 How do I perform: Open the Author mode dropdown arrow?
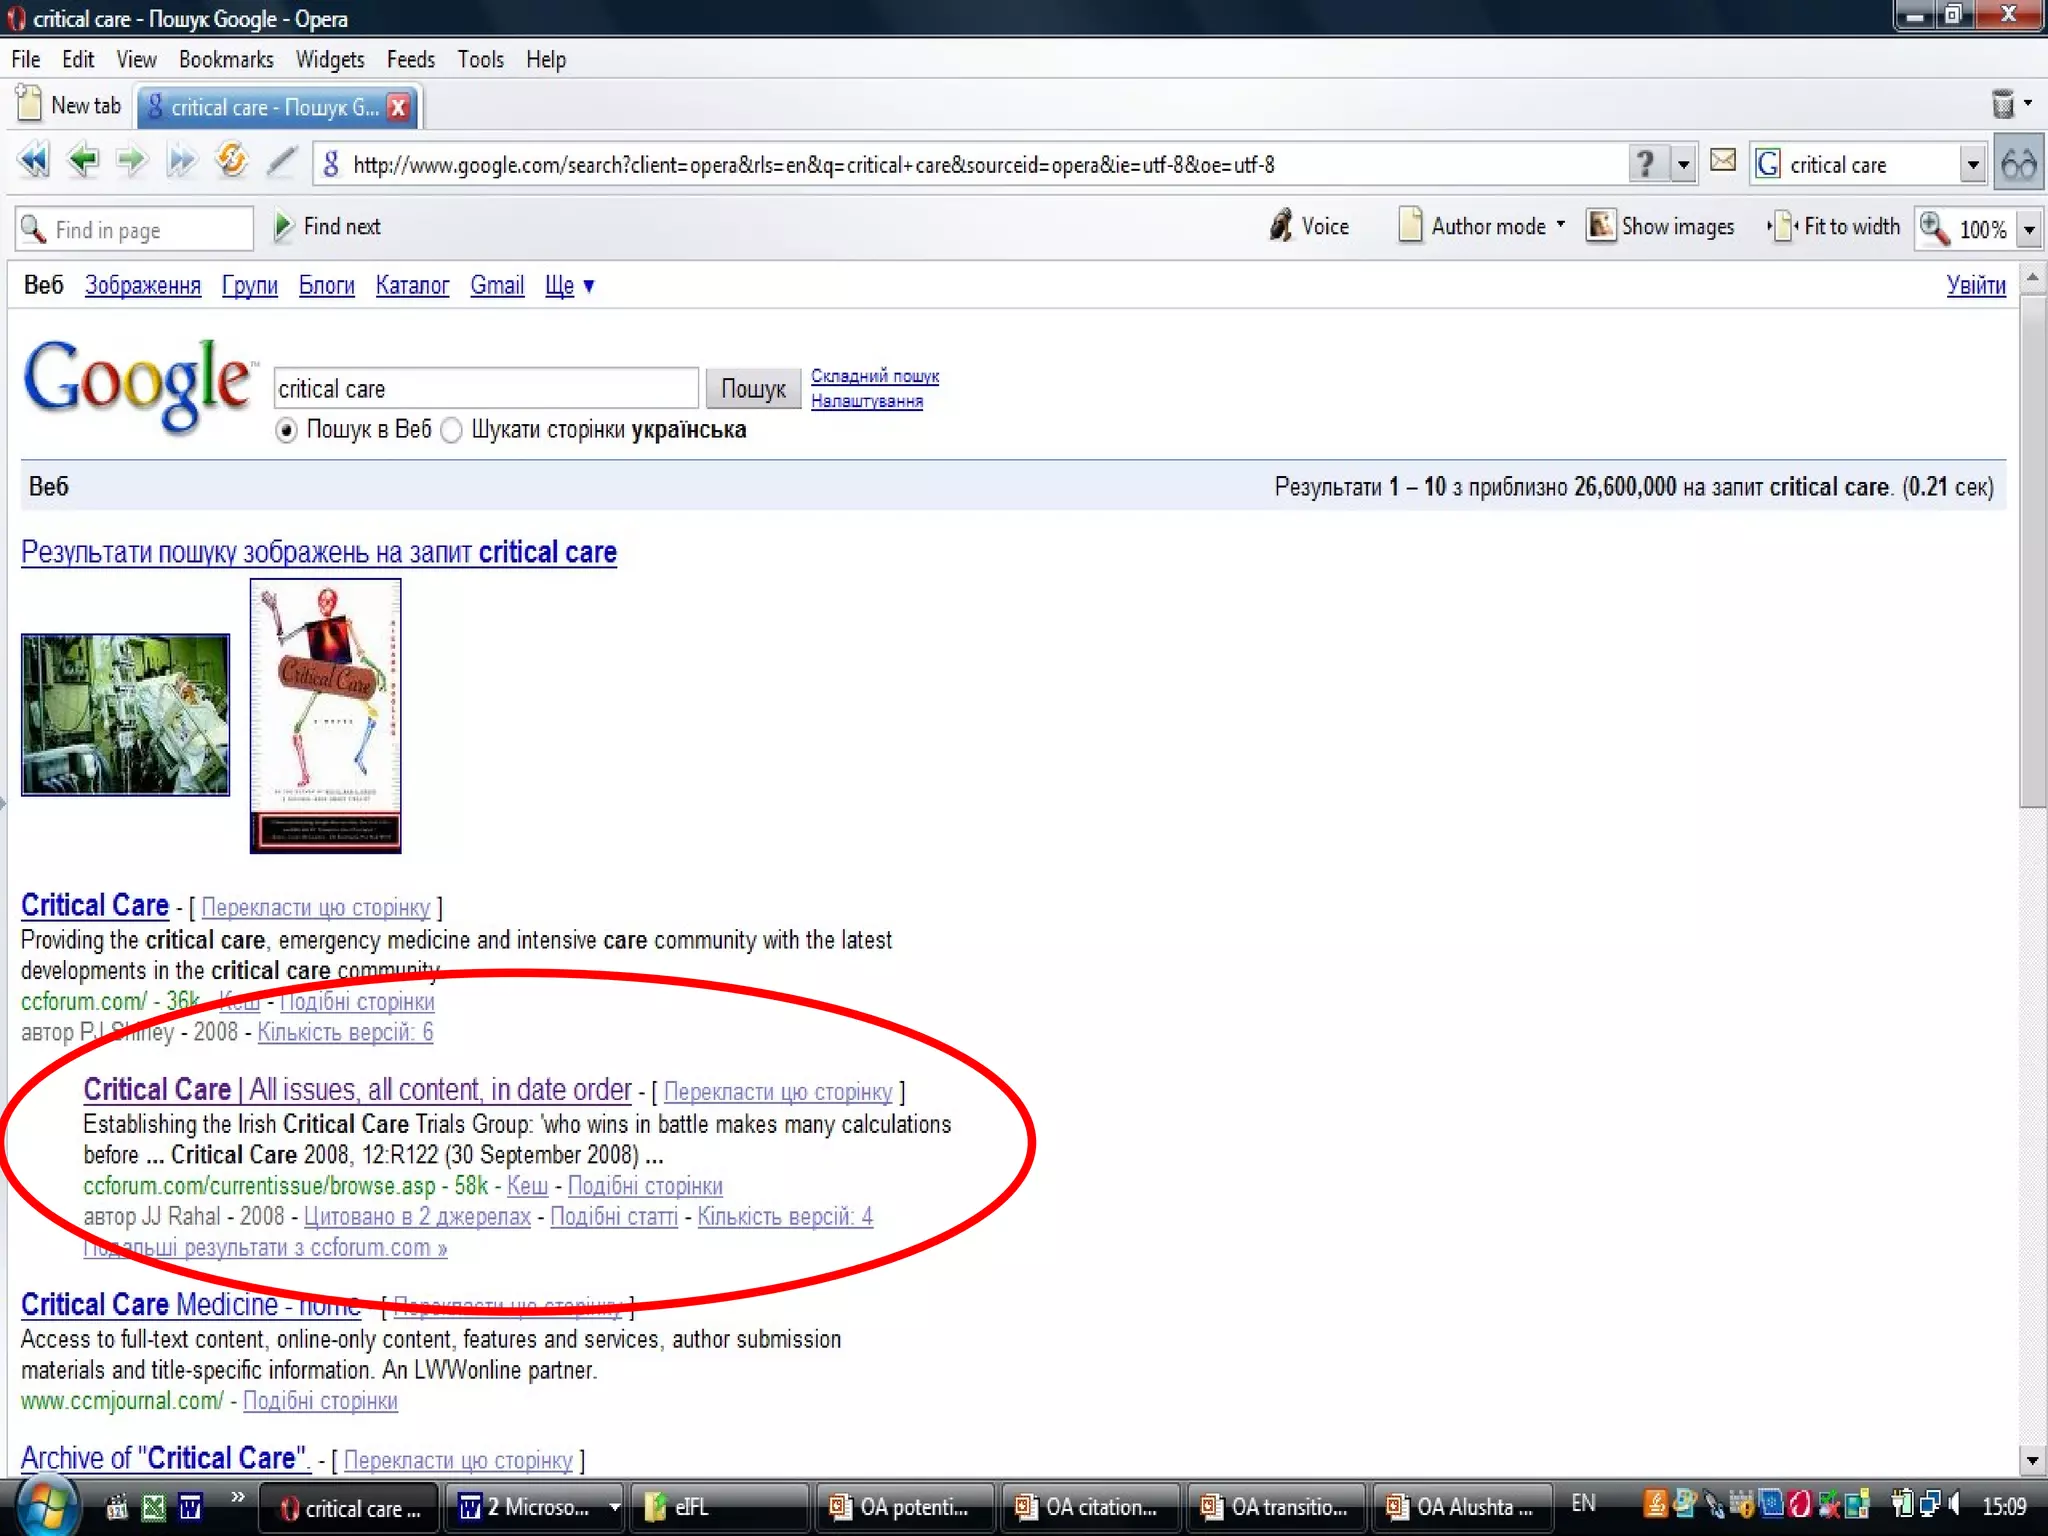click(x=1560, y=226)
